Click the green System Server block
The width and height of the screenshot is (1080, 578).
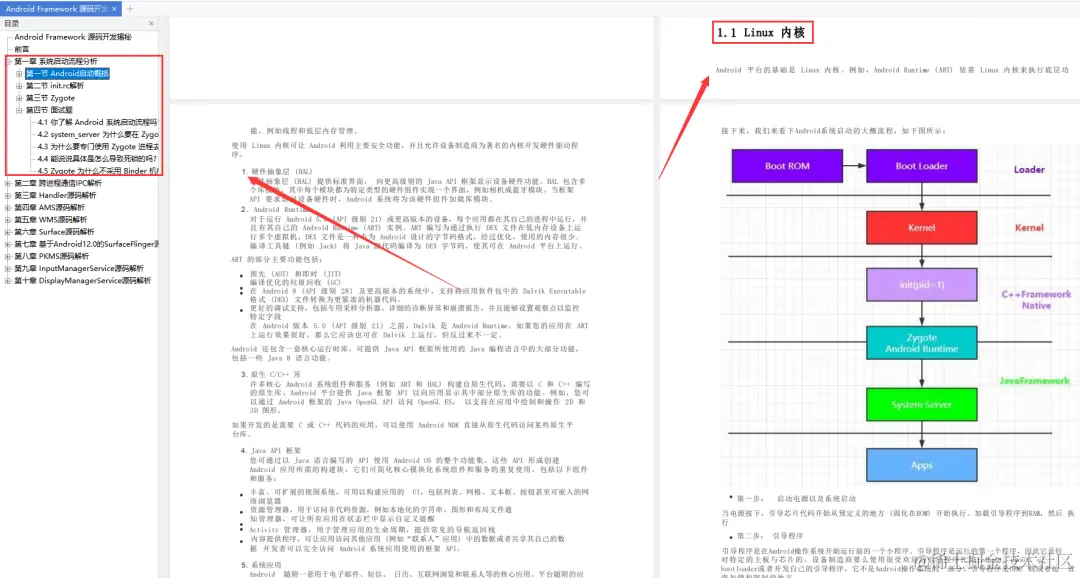(x=922, y=404)
